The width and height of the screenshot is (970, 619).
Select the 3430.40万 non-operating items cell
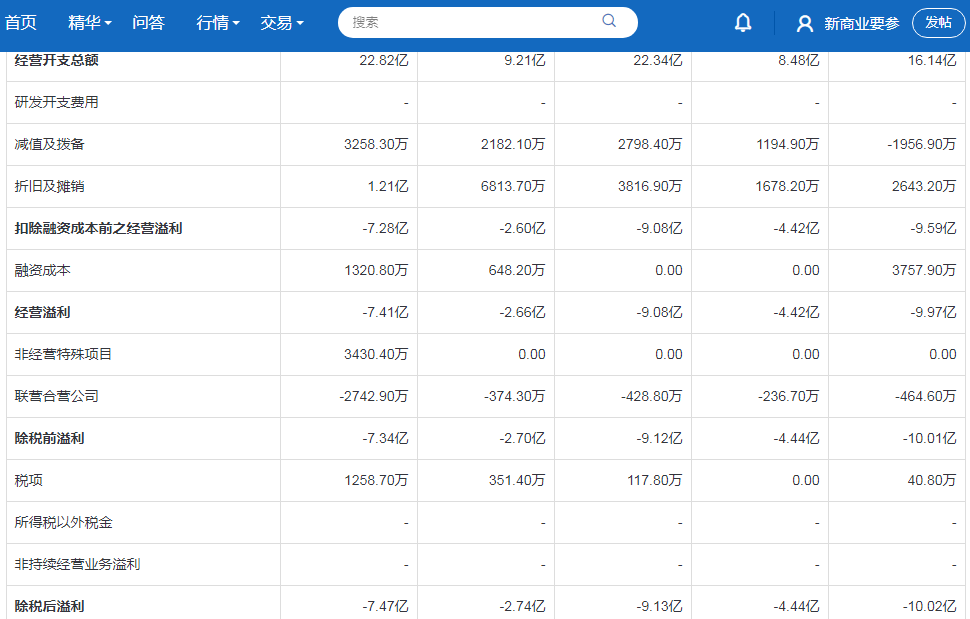[375, 354]
